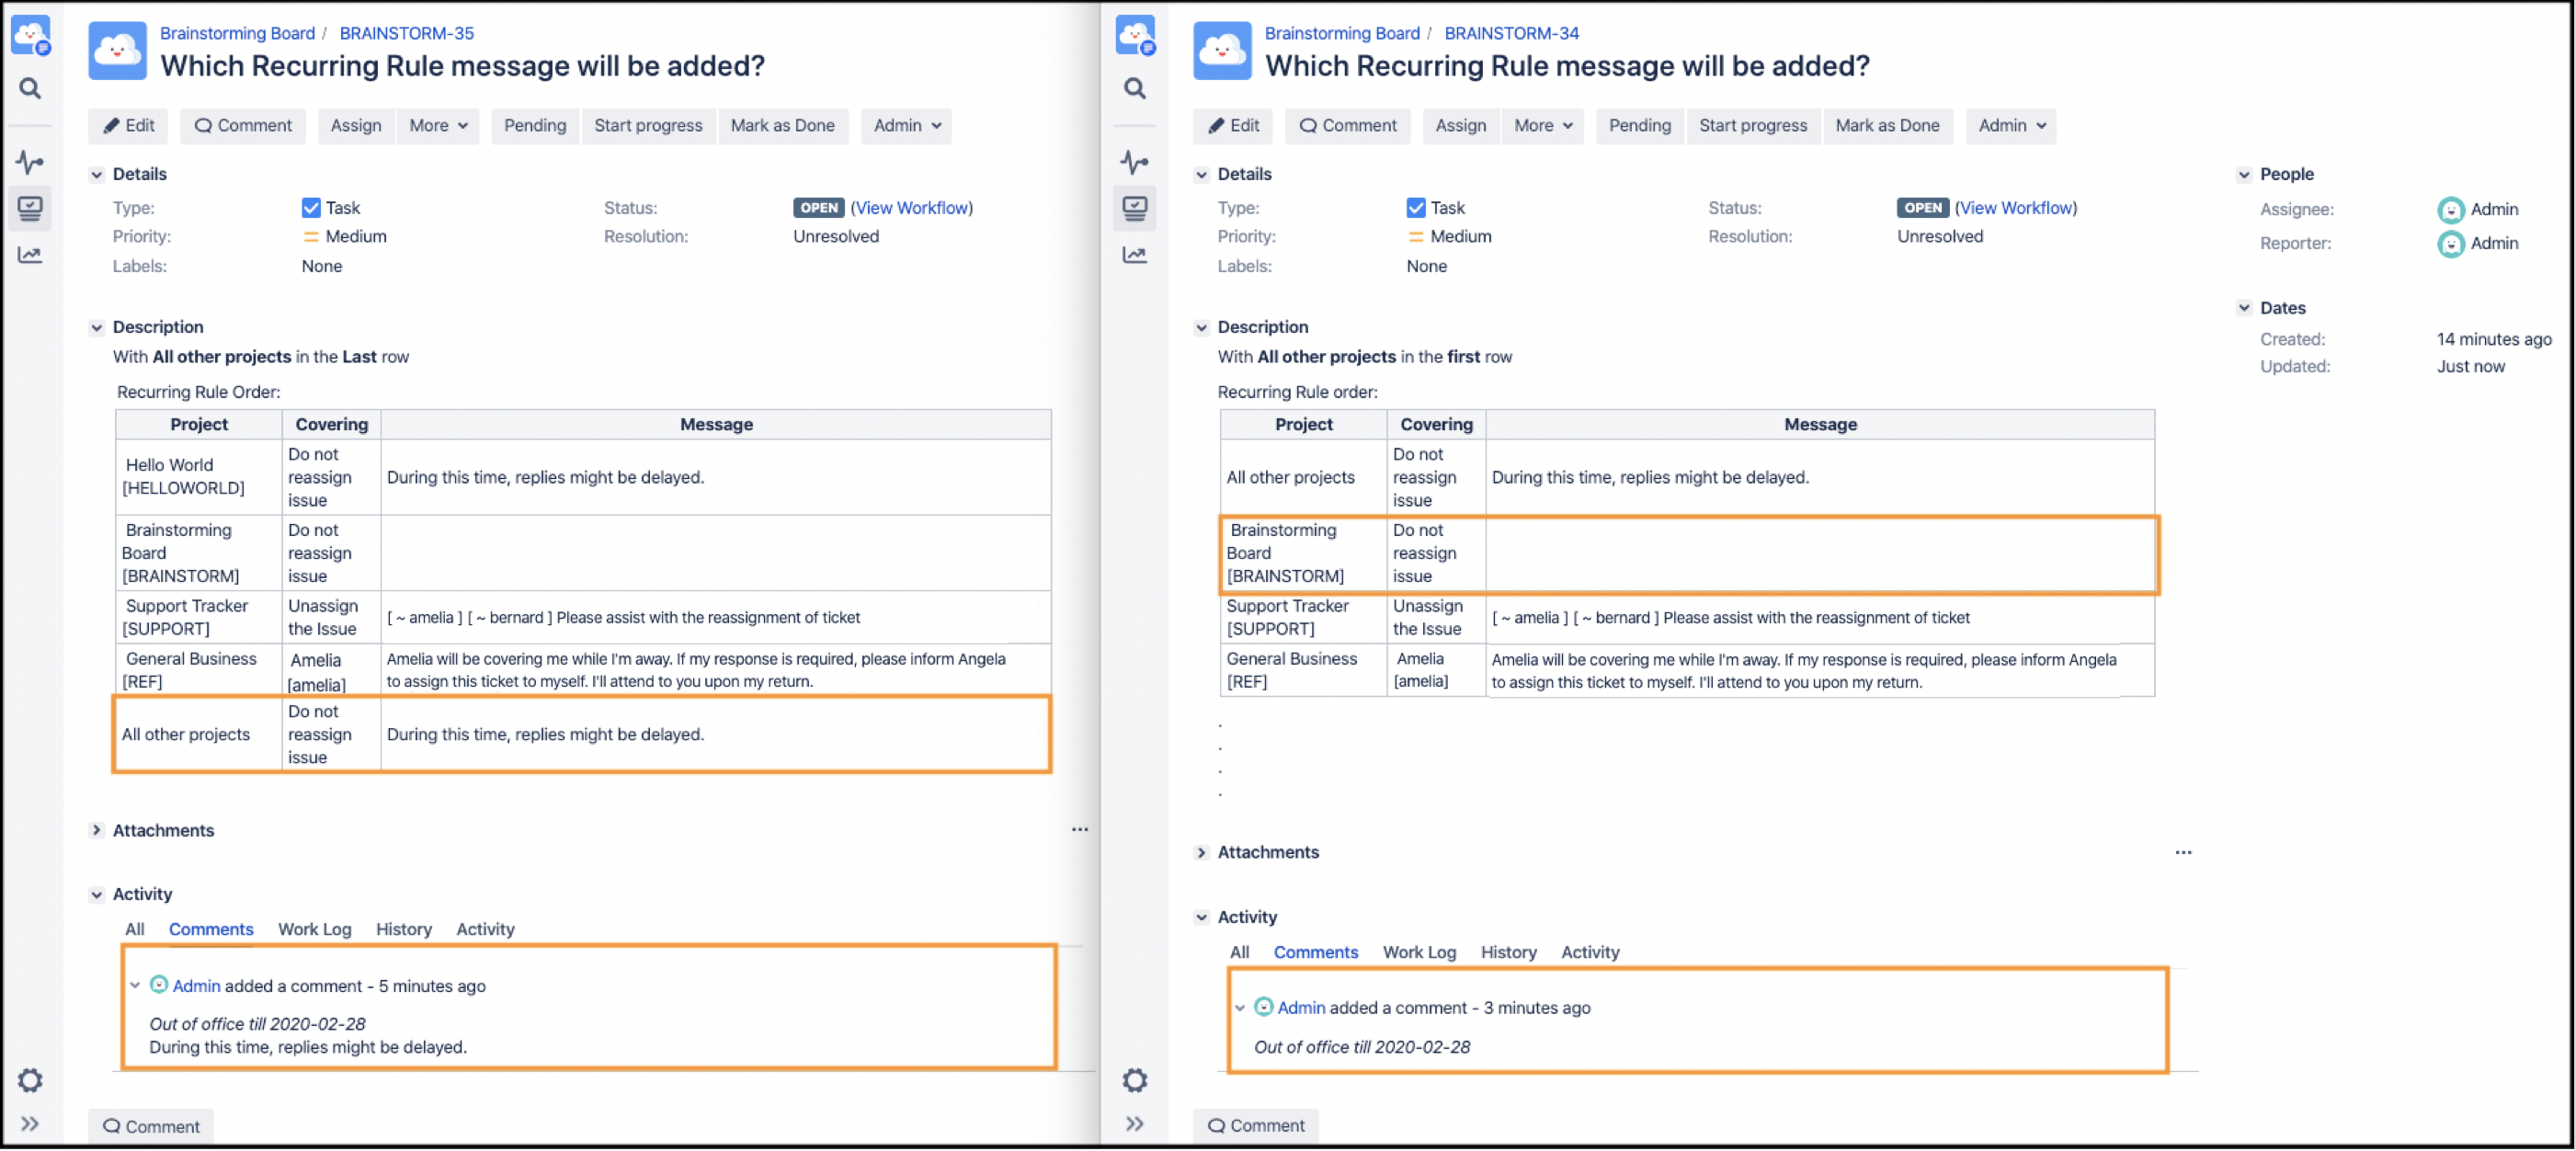Click Start progress button in BRAINSTORM-35
The height and width of the screenshot is (1151, 2576).
[648, 126]
